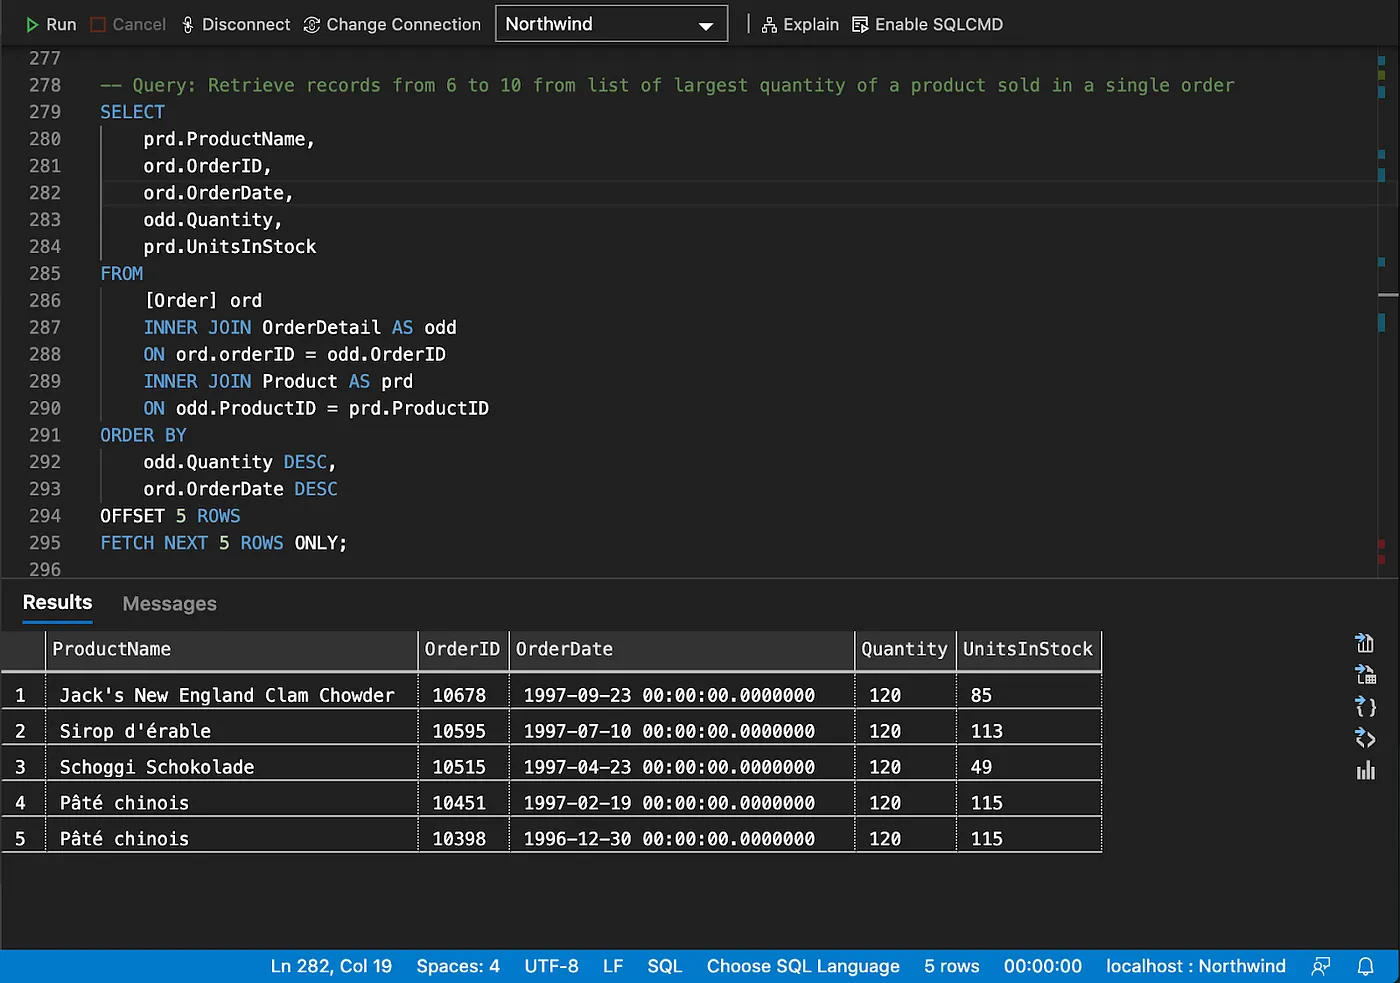This screenshot has width=1400, height=983.
Task: Click "INNER JOIN OrderDetail AS odd" line
Action: coord(300,327)
